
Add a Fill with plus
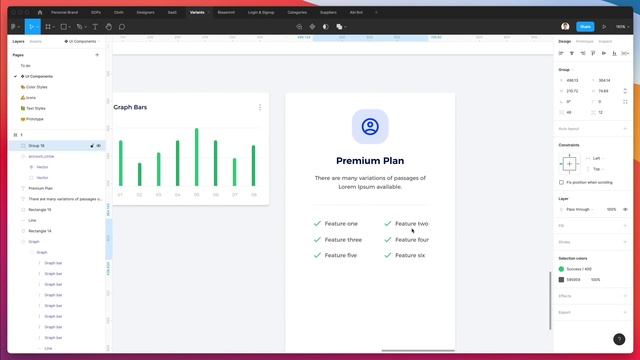[625, 226]
